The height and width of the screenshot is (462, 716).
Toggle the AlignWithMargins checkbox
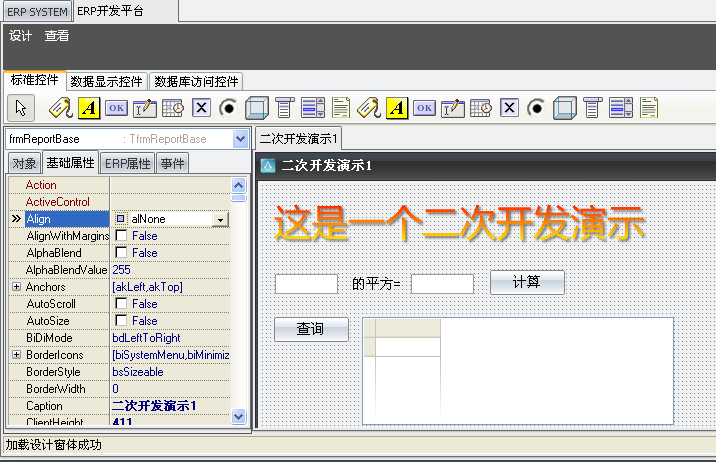coord(121,236)
